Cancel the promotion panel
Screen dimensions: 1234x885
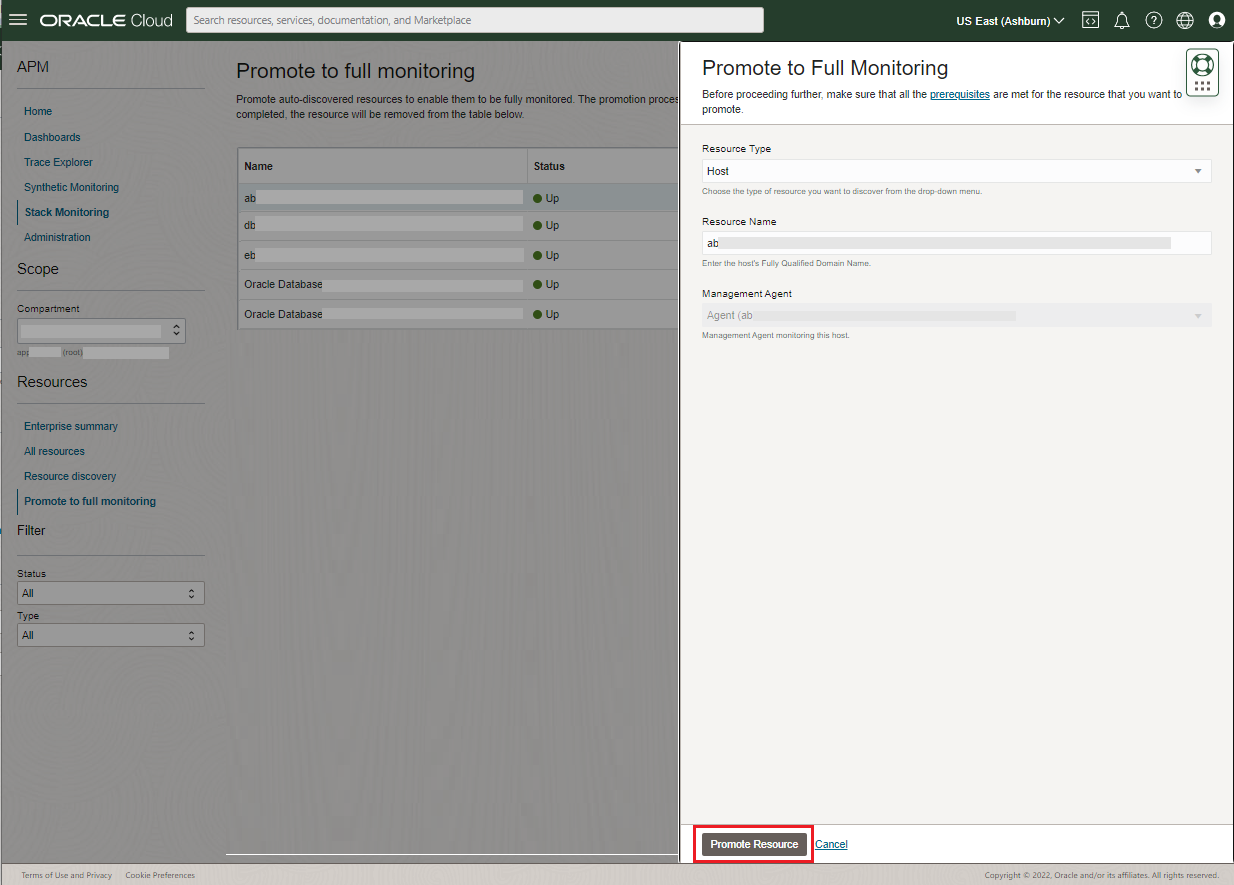point(831,845)
